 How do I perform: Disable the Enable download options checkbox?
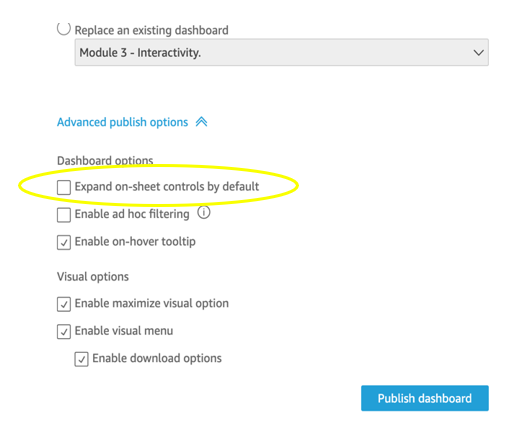(x=81, y=359)
